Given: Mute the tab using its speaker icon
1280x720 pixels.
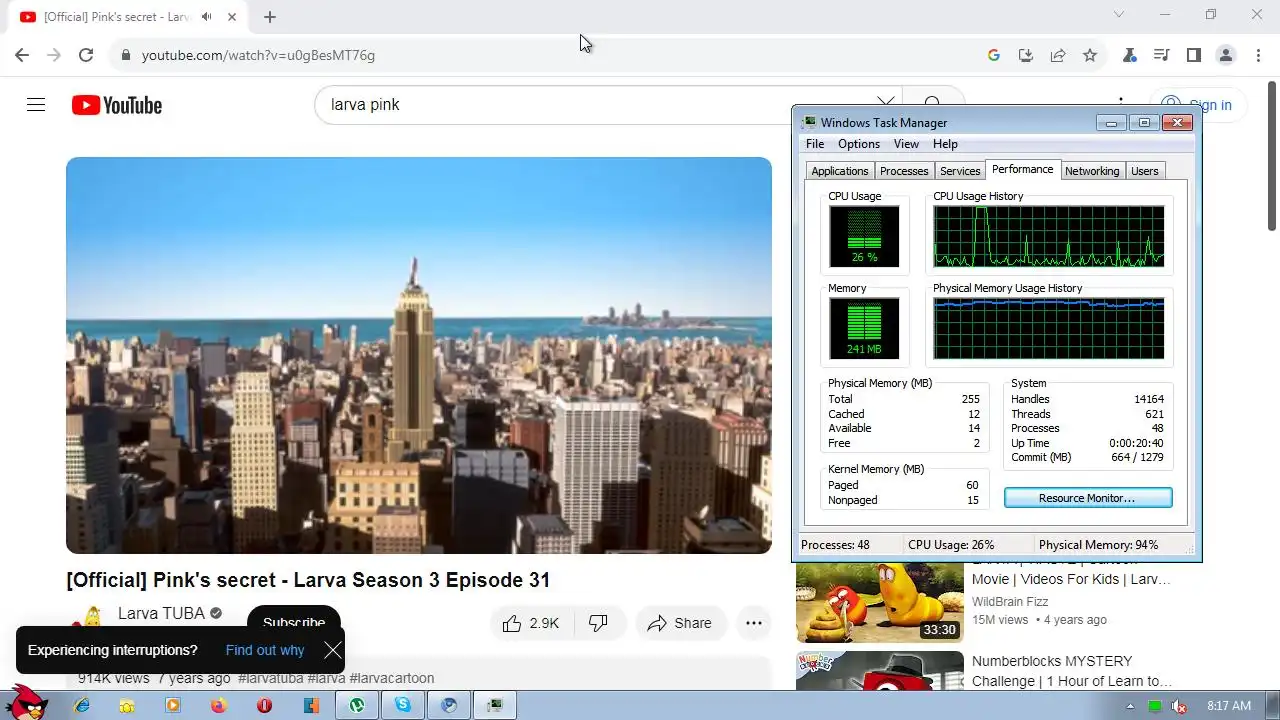Looking at the screenshot, I should coord(206,17).
